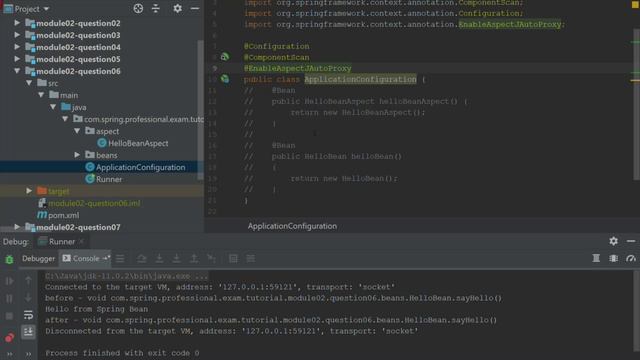This screenshot has height=360, width=640.
Task: Click the Trace Current Stream Chain icon
Action: (x=251, y=258)
